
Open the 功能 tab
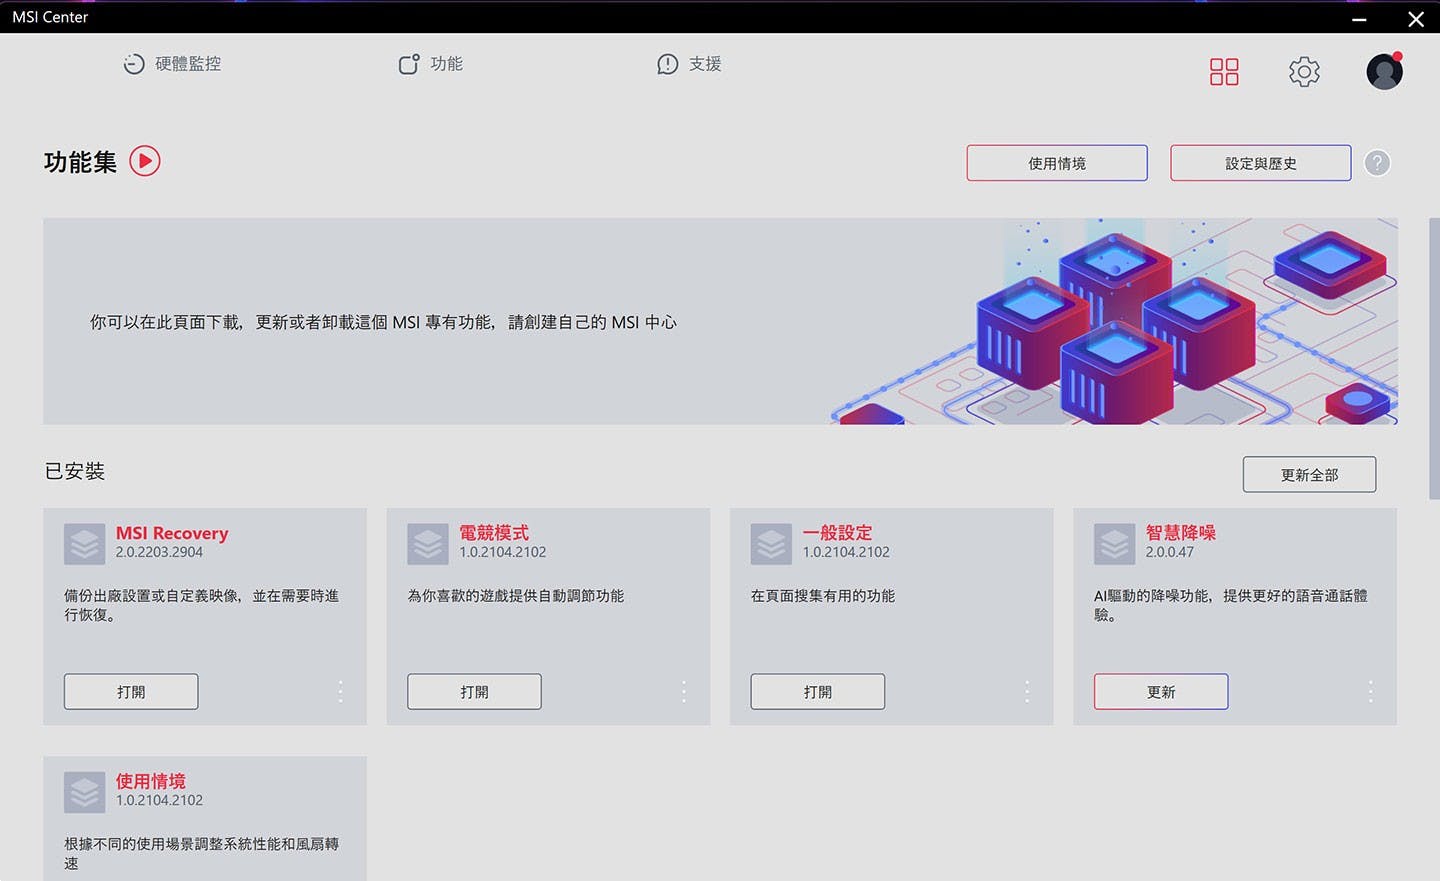click(x=431, y=64)
